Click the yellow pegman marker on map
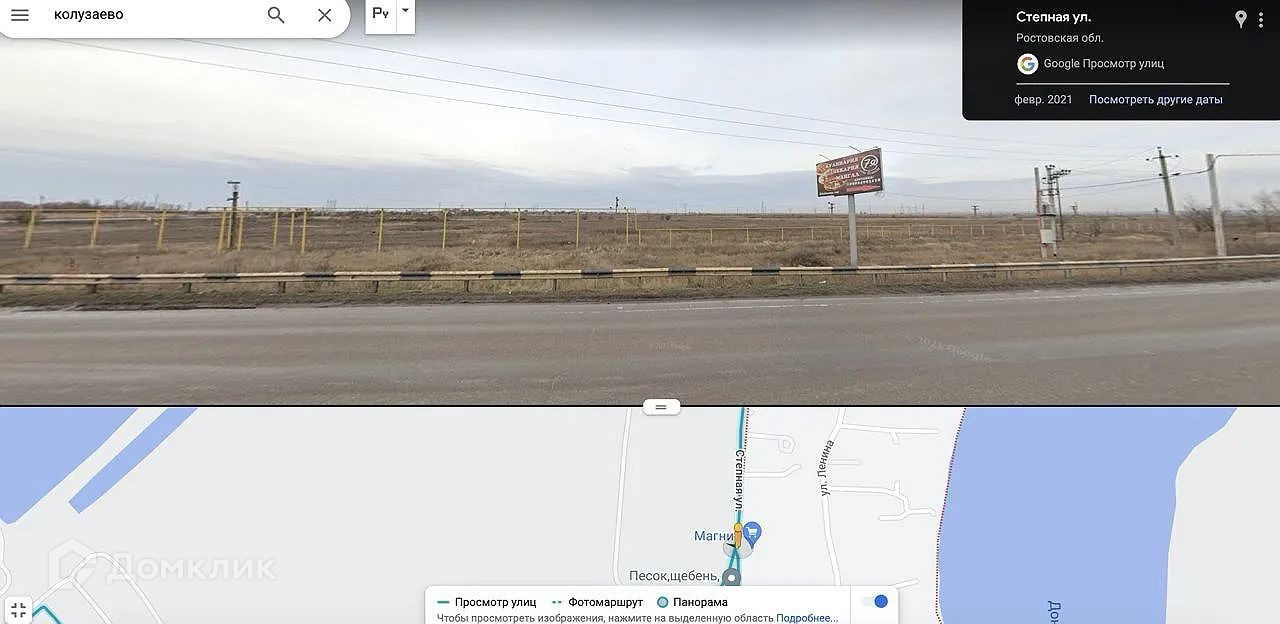 pyautogui.click(x=738, y=534)
